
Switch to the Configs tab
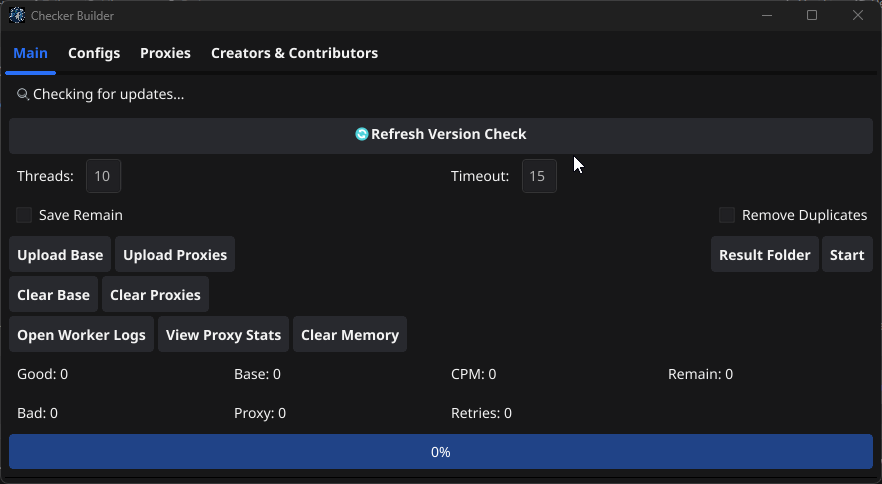tap(94, 53)
